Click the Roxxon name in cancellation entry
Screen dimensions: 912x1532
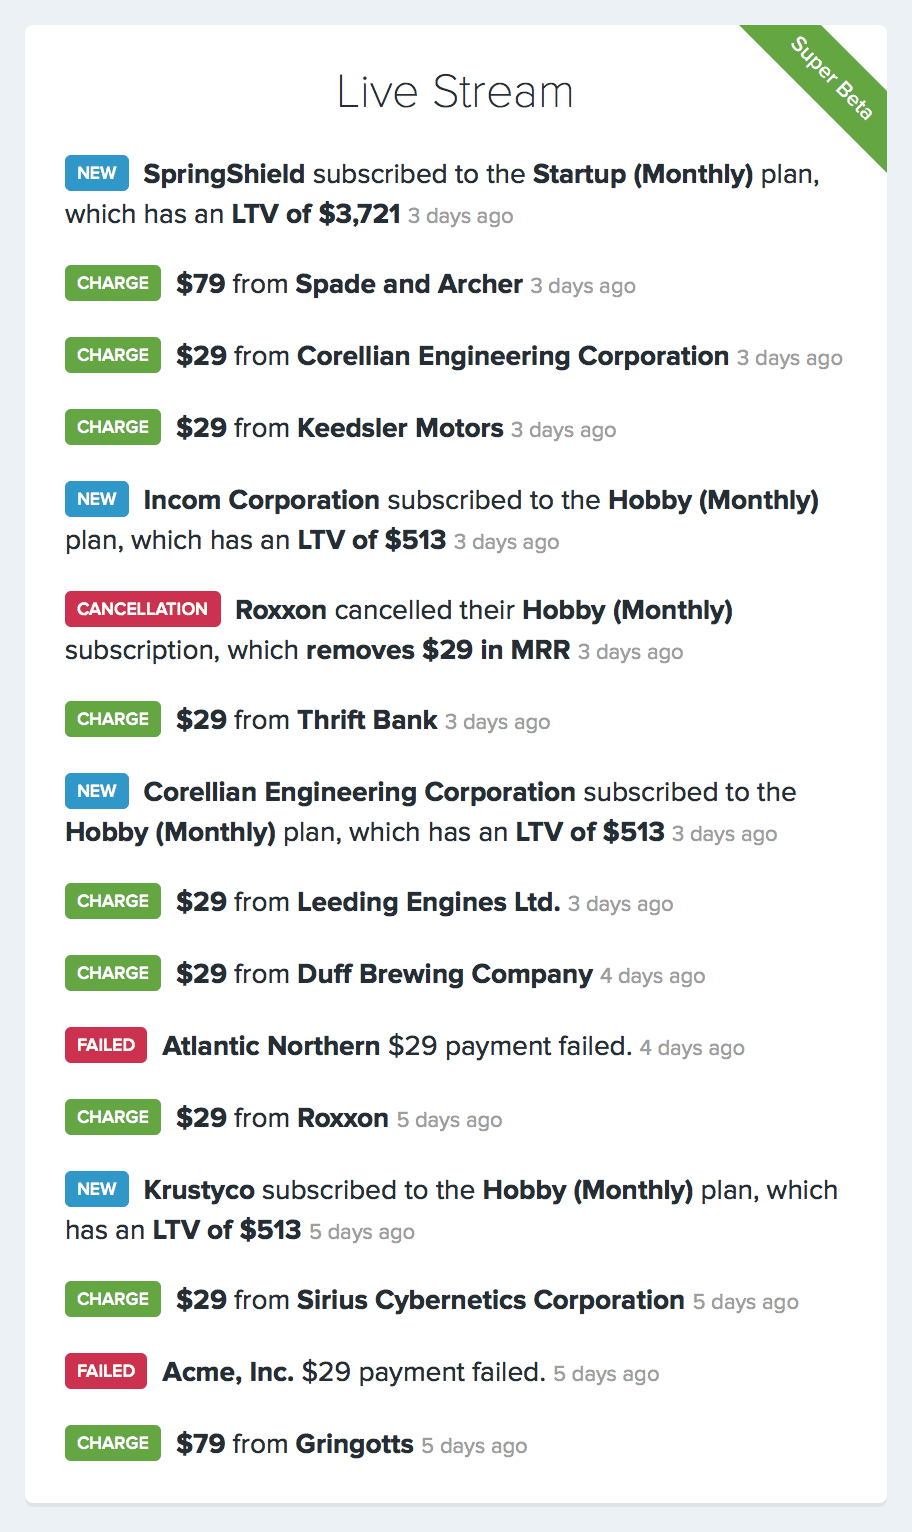pyautogui.click(x=281, y=610)
